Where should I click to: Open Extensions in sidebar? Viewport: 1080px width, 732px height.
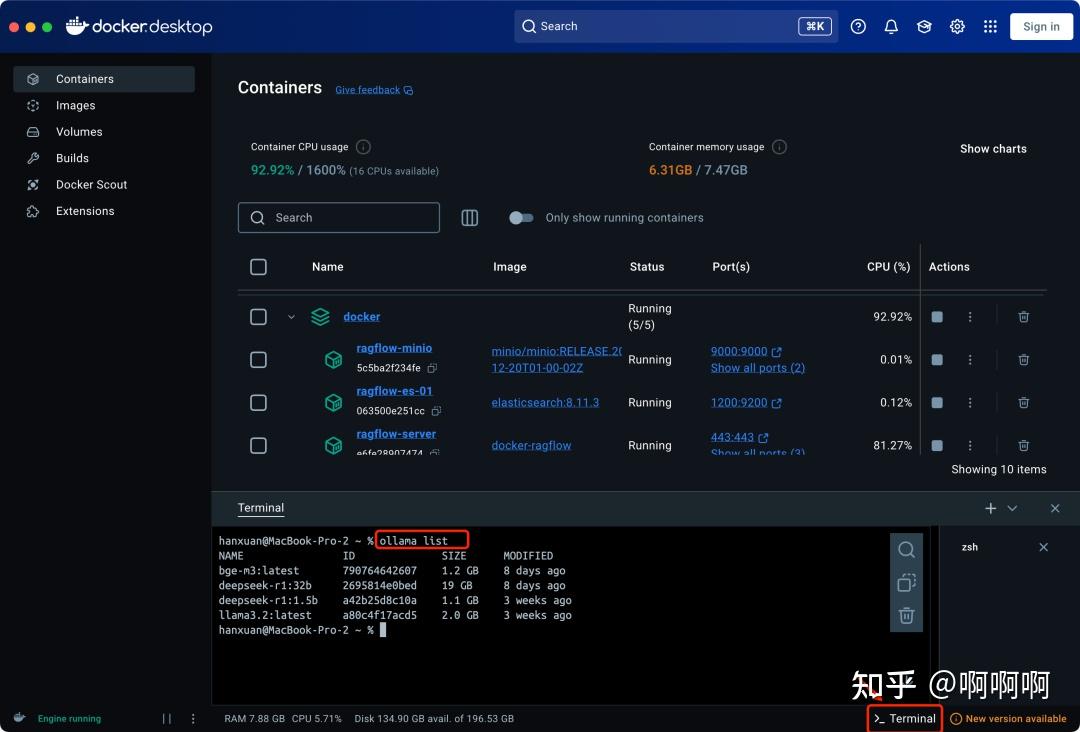click(104, 211)
